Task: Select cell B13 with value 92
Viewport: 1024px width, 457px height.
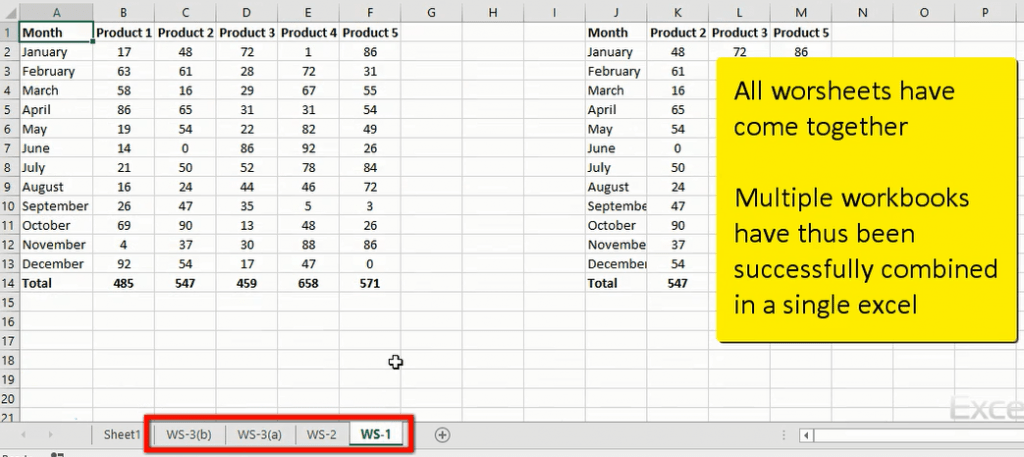Action: click(123, 264)
